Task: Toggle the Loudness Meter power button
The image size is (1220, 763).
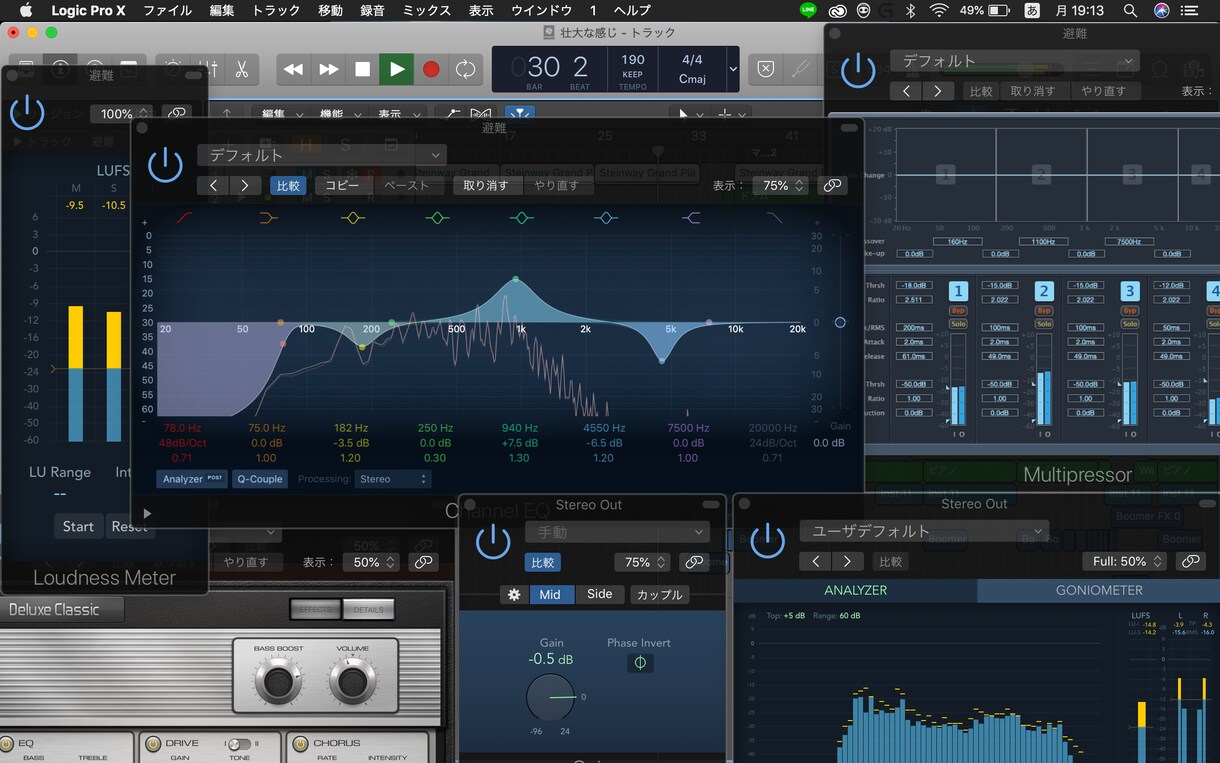Action: [27, 113]
